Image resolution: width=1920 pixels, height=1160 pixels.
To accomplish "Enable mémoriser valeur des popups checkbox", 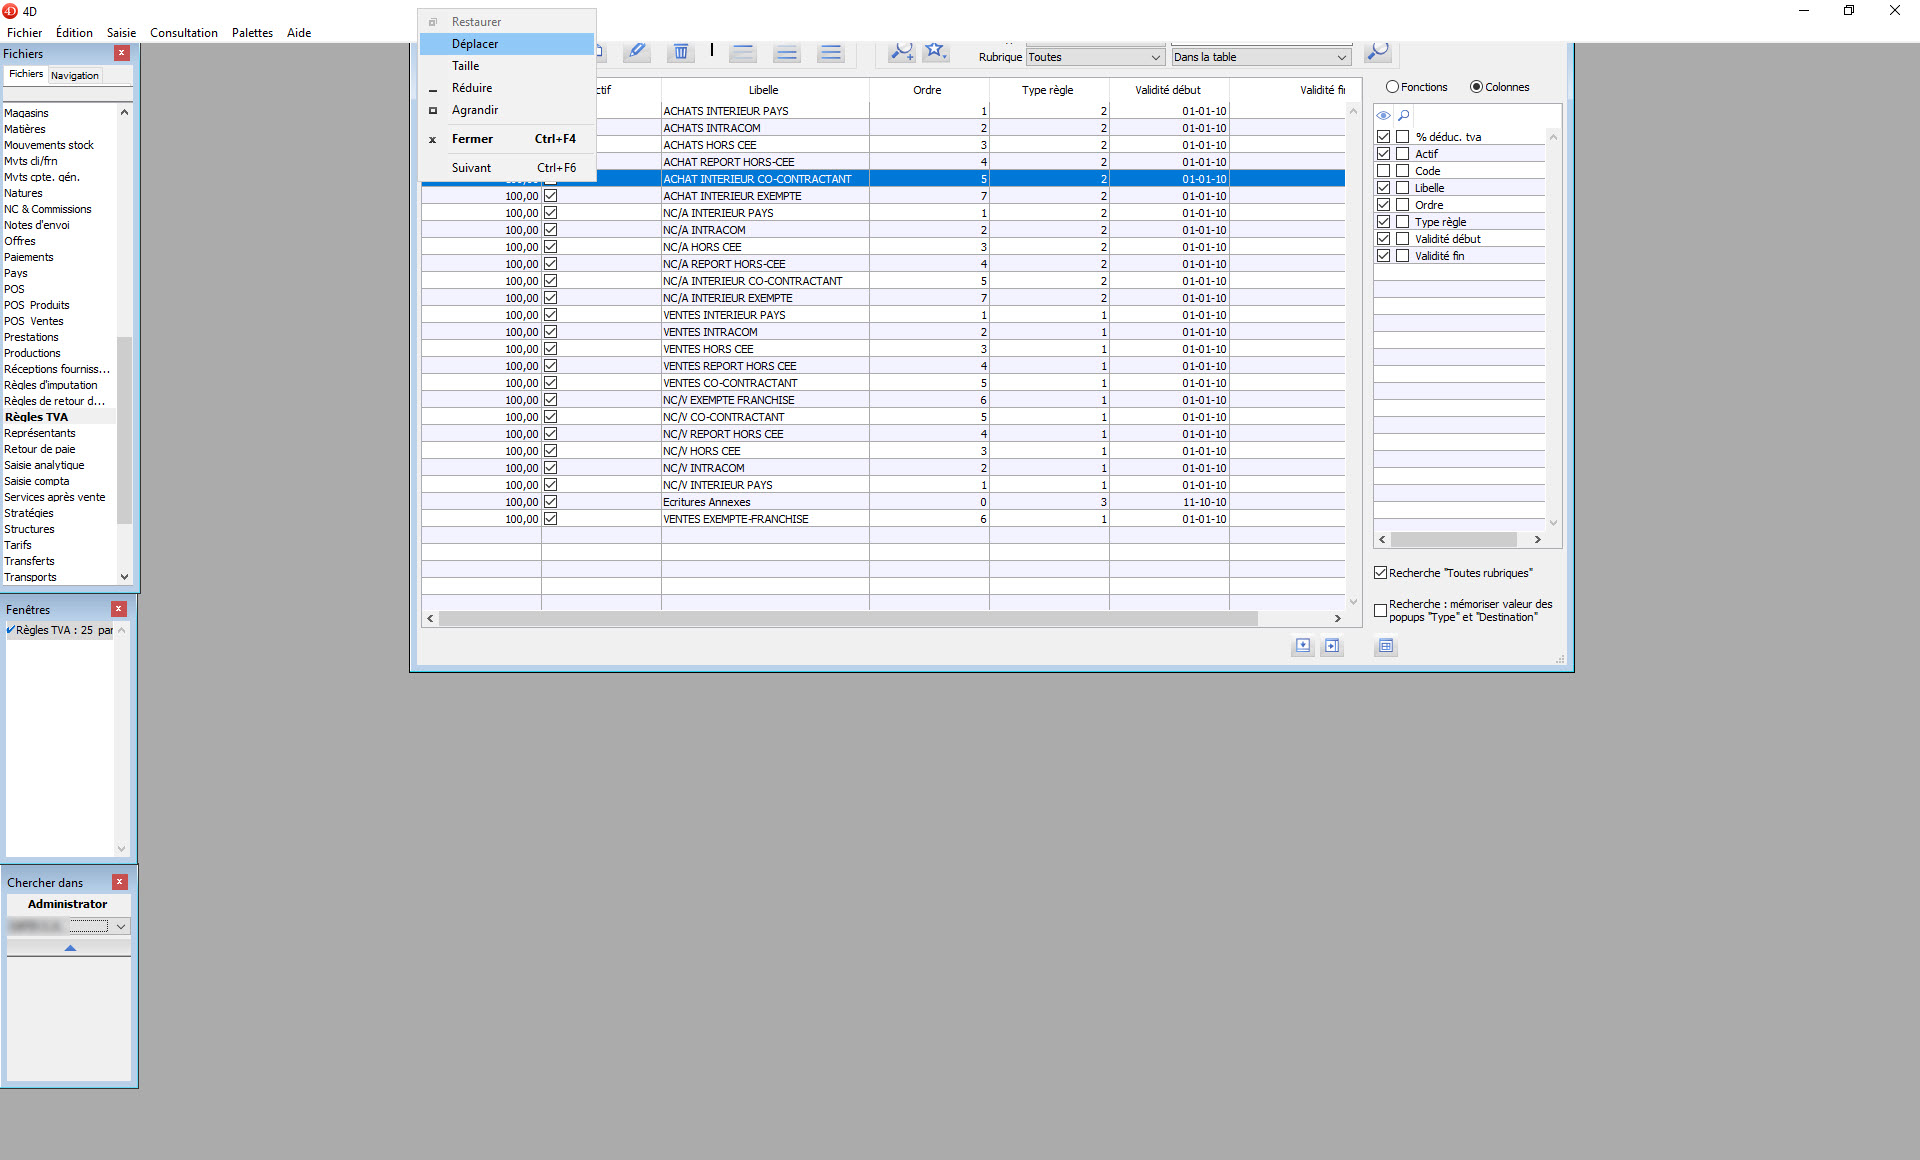I will pos(1381,610).
